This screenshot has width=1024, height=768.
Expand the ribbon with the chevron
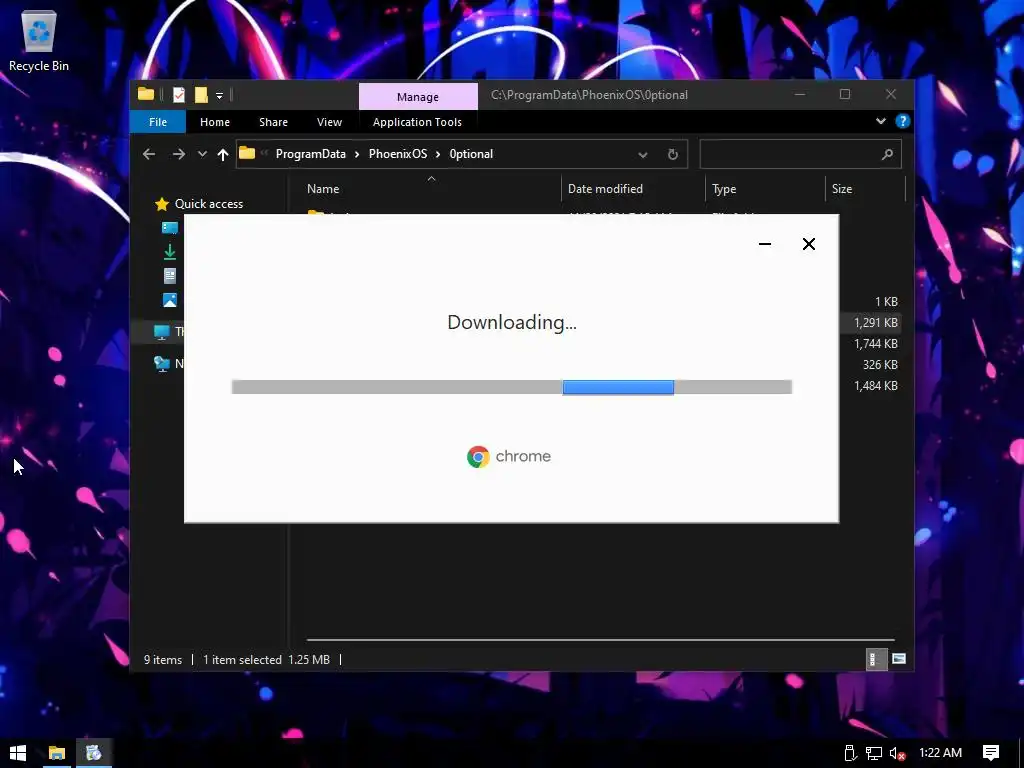[880, 121]
